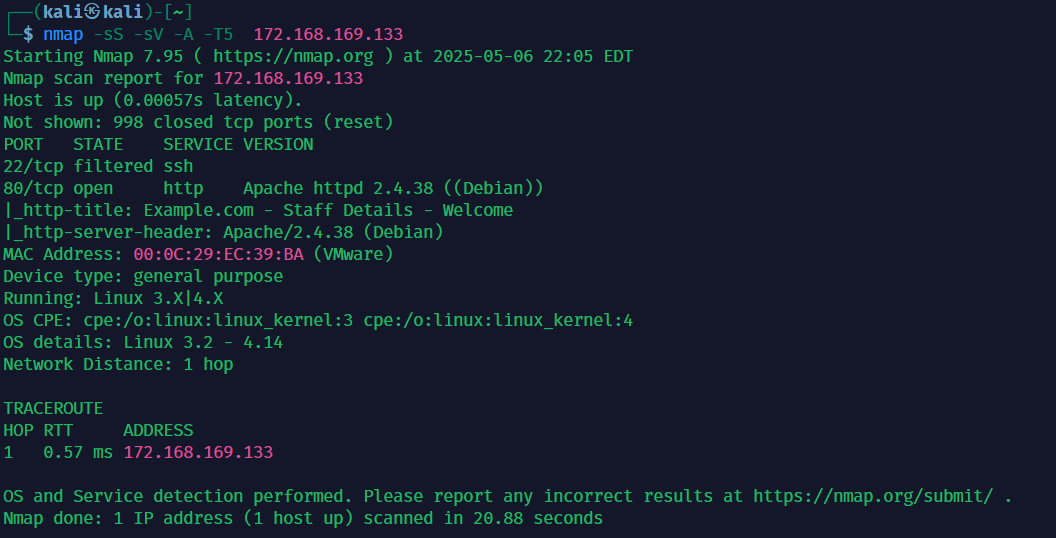The width and height of the screenshot is (1056, 538).
Task: Click the traceroute hop IP address
Action: coord(198,452)
